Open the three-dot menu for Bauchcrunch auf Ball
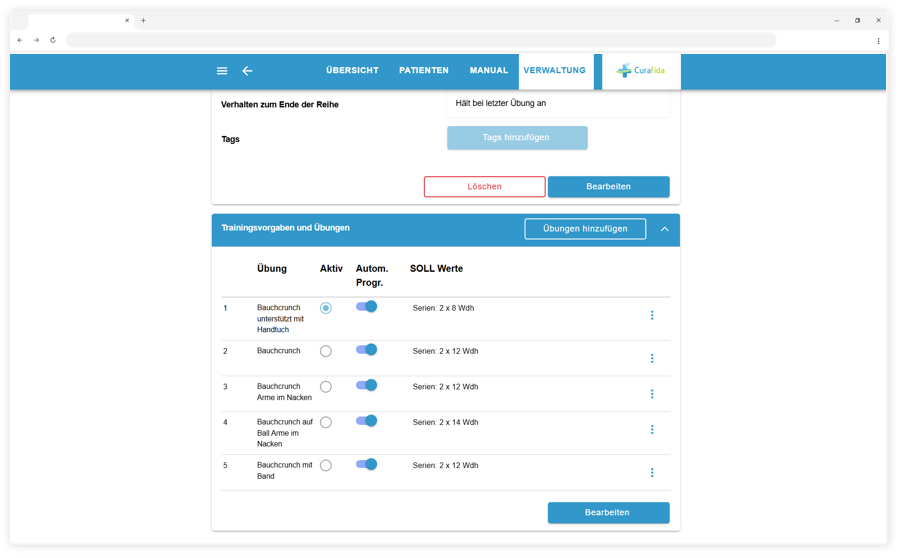 pyautogui.click(x=652, y=430)
